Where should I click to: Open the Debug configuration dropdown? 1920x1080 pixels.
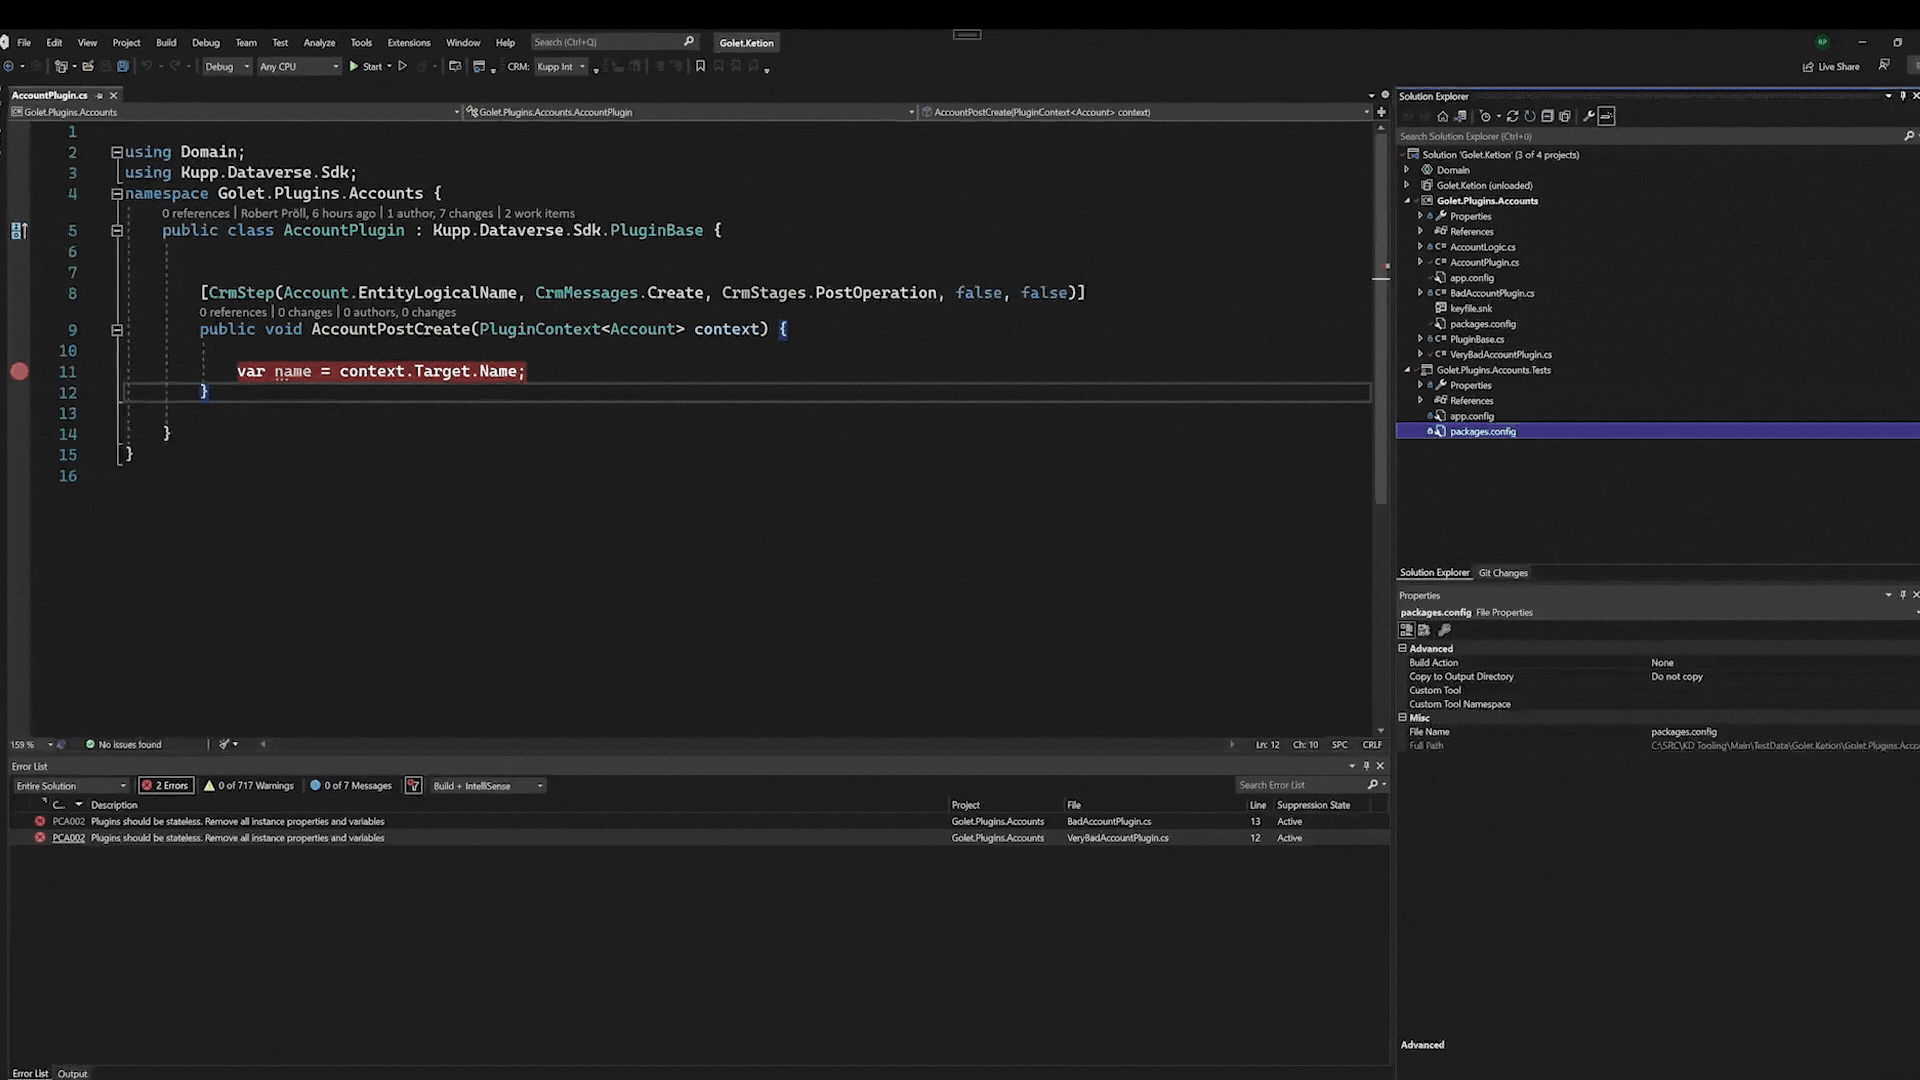(227, 66)
